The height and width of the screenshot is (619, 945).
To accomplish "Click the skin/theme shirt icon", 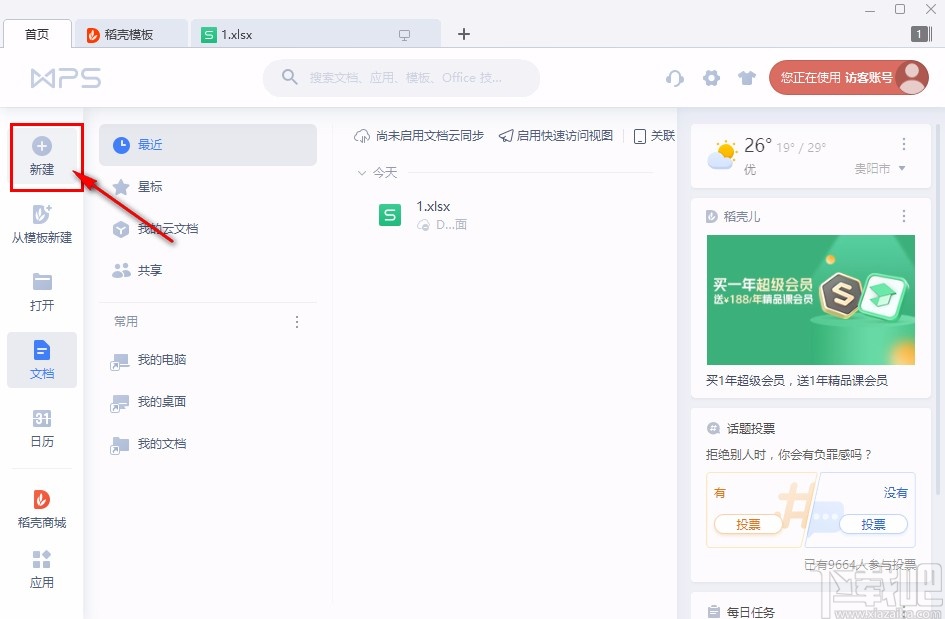I will click(x=747, y=77).
